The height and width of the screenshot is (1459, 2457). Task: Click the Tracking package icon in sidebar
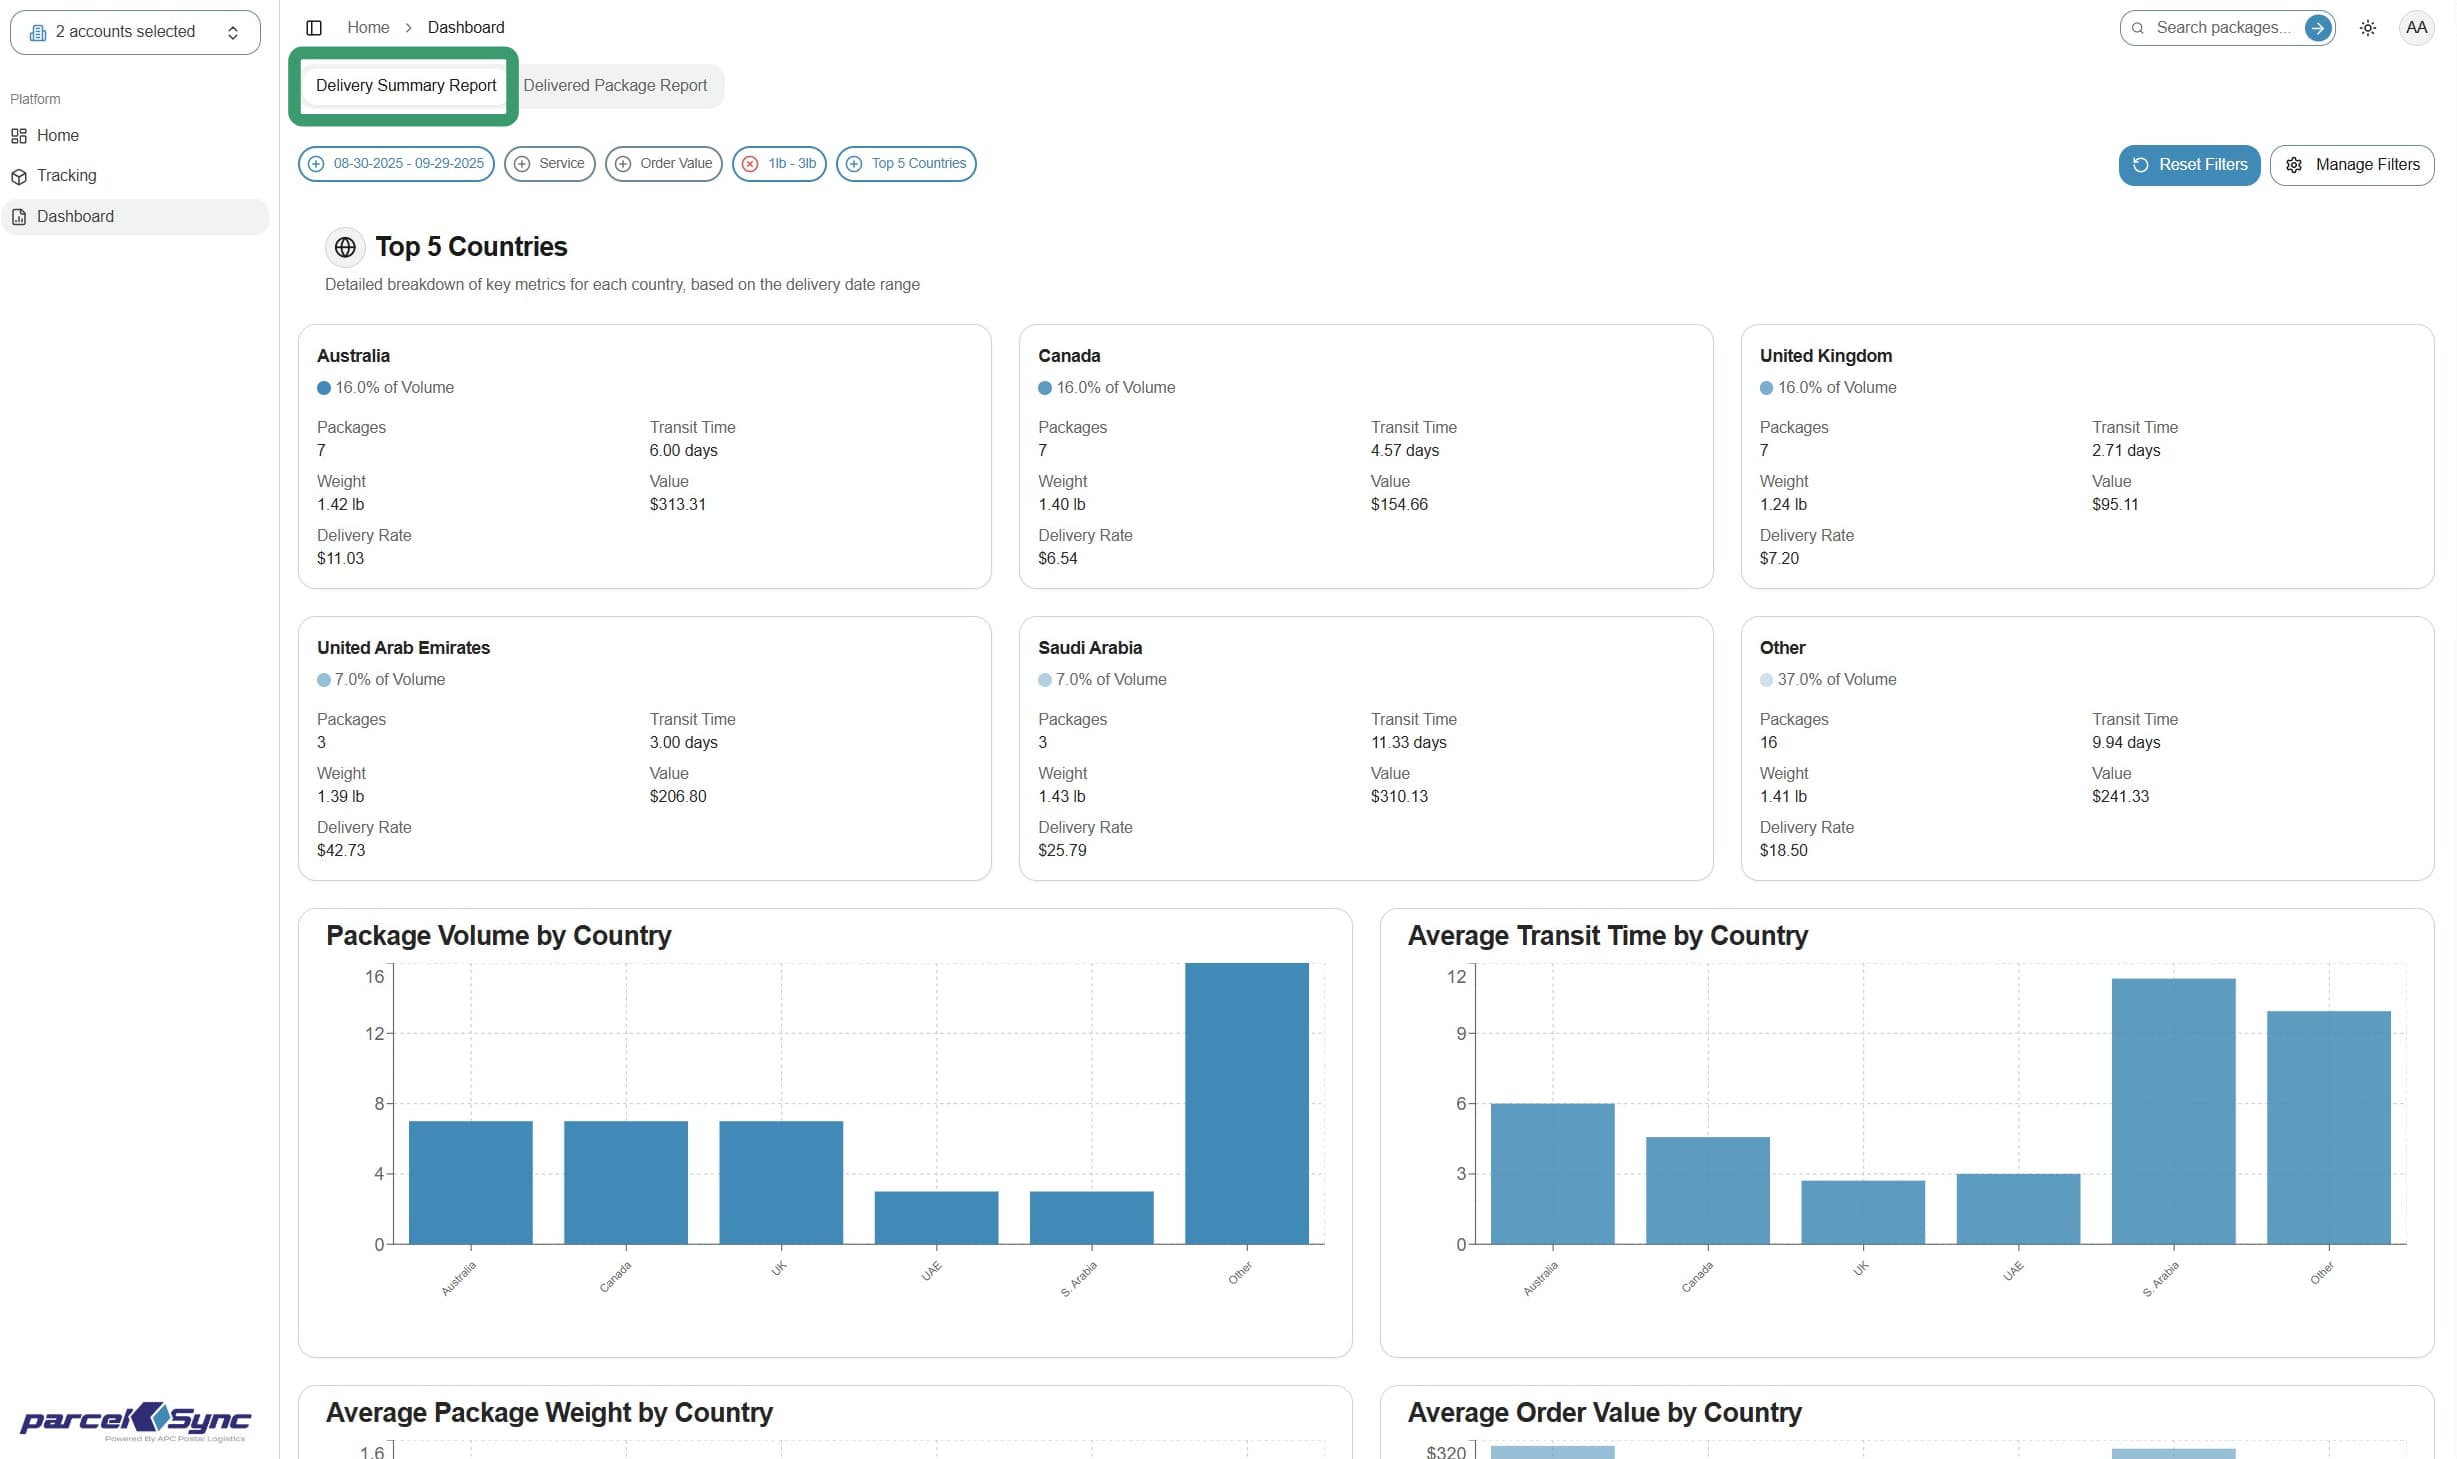pos(19,177)
